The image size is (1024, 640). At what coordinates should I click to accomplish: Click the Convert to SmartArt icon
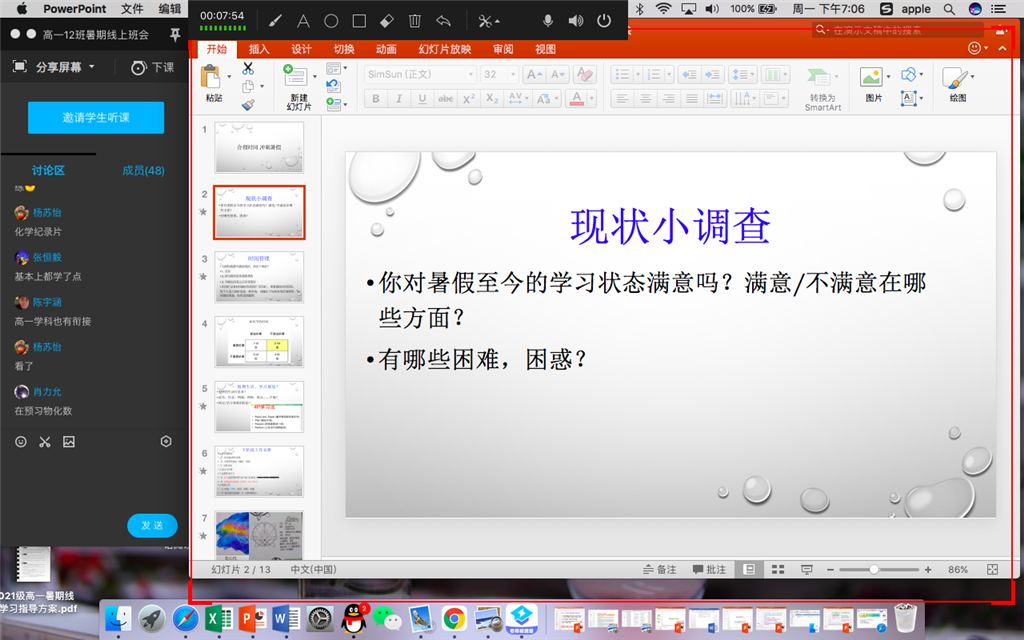pos(821,79)
